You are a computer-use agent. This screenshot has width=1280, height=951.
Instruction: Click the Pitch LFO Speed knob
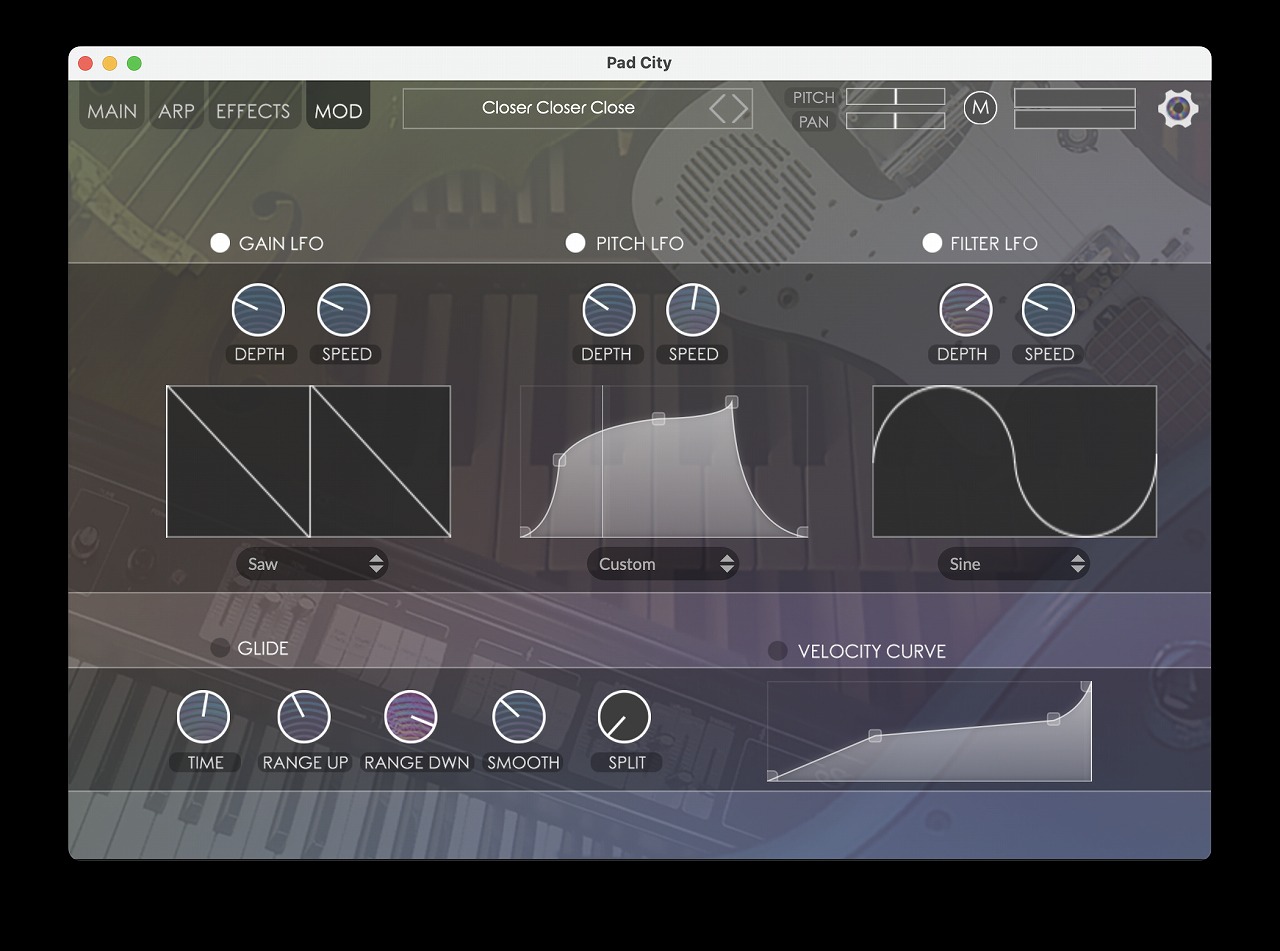tap(693, 310)
